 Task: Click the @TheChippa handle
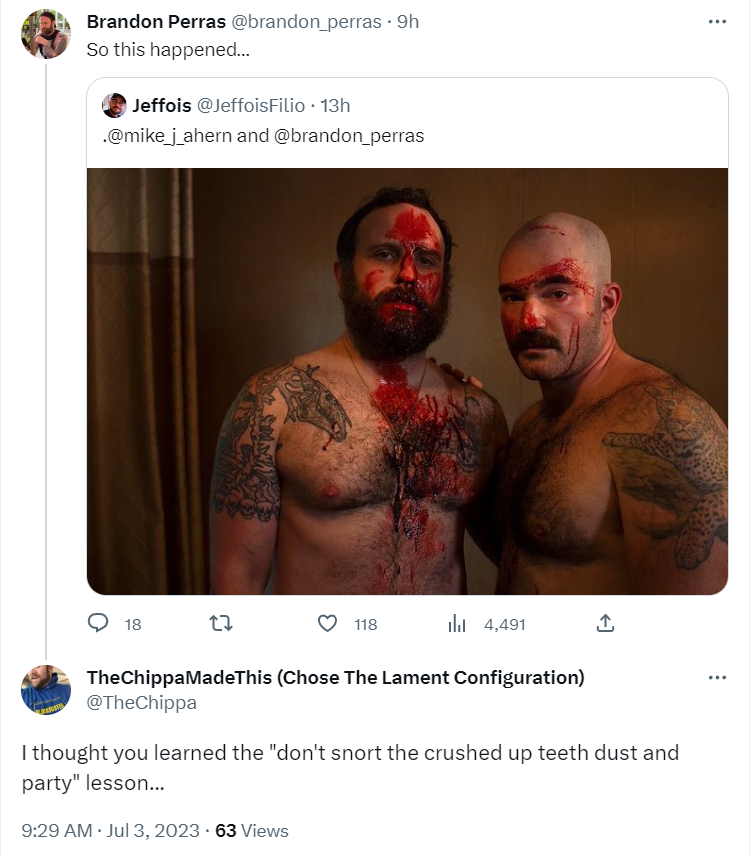pyautogui.click(x=141, y=703)
